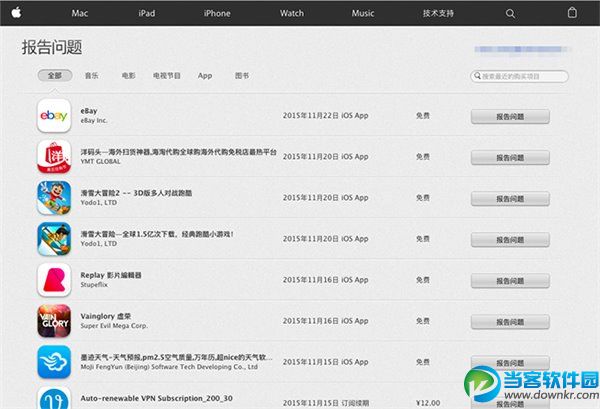600x409 pixels.
Task: Open the search magnifier icon in navbar
Action: [x=510, y=13]
